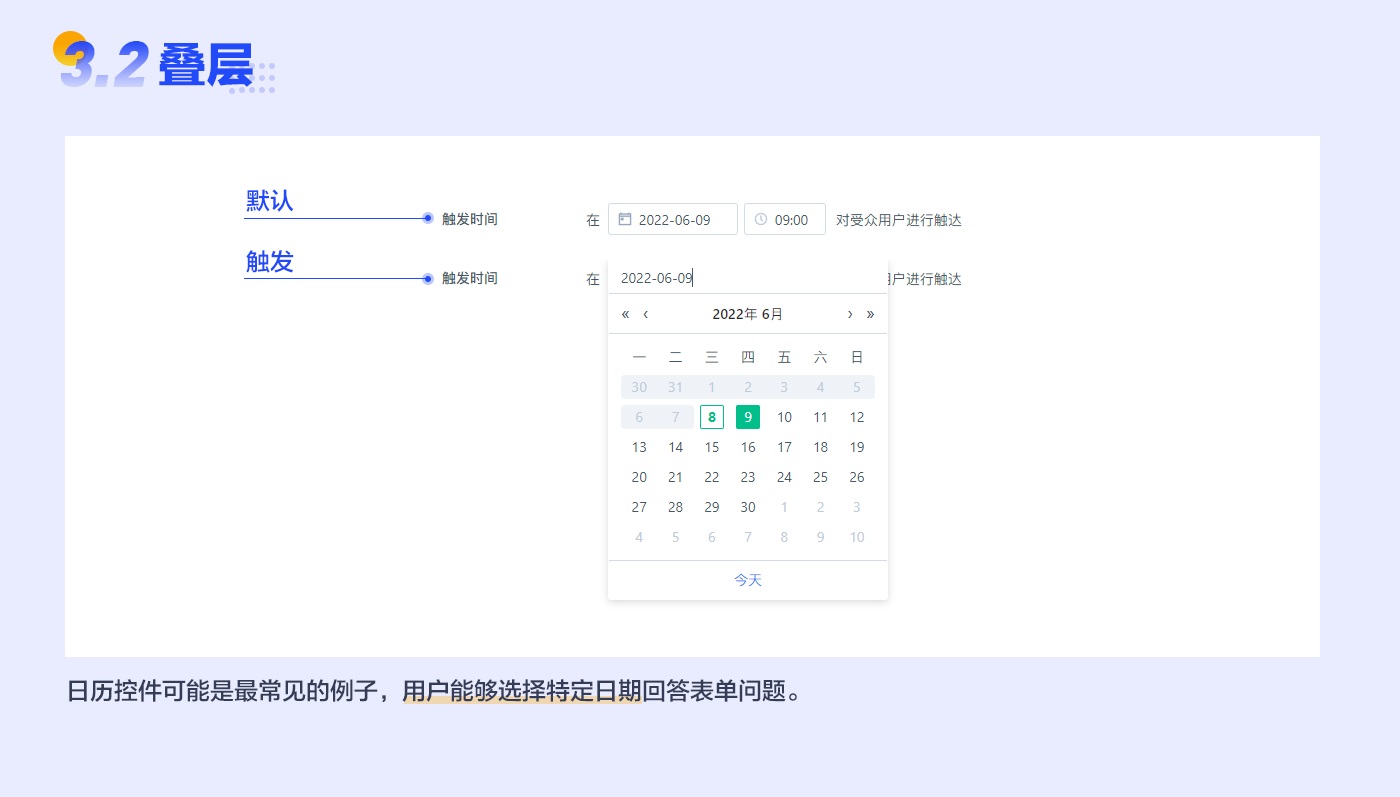This screenshot has width=1400, height=797.
Task: Select date 21 in the calendar
Action: point(676,477)
